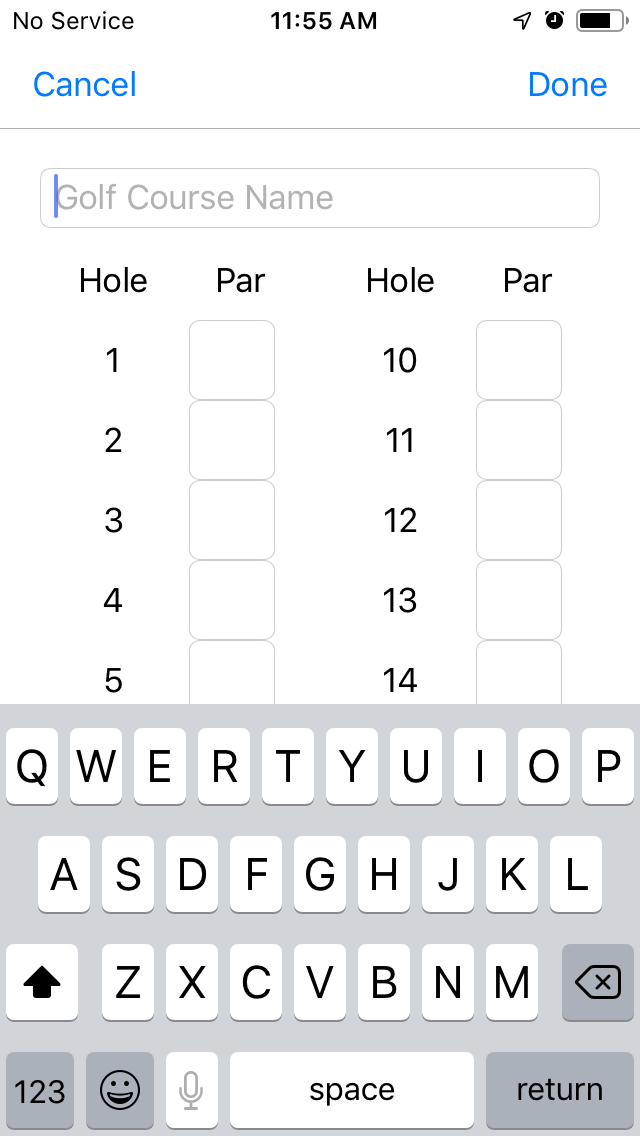Select the Par field for hole 2
The image size is (640, 1136).
pos(231,440)
